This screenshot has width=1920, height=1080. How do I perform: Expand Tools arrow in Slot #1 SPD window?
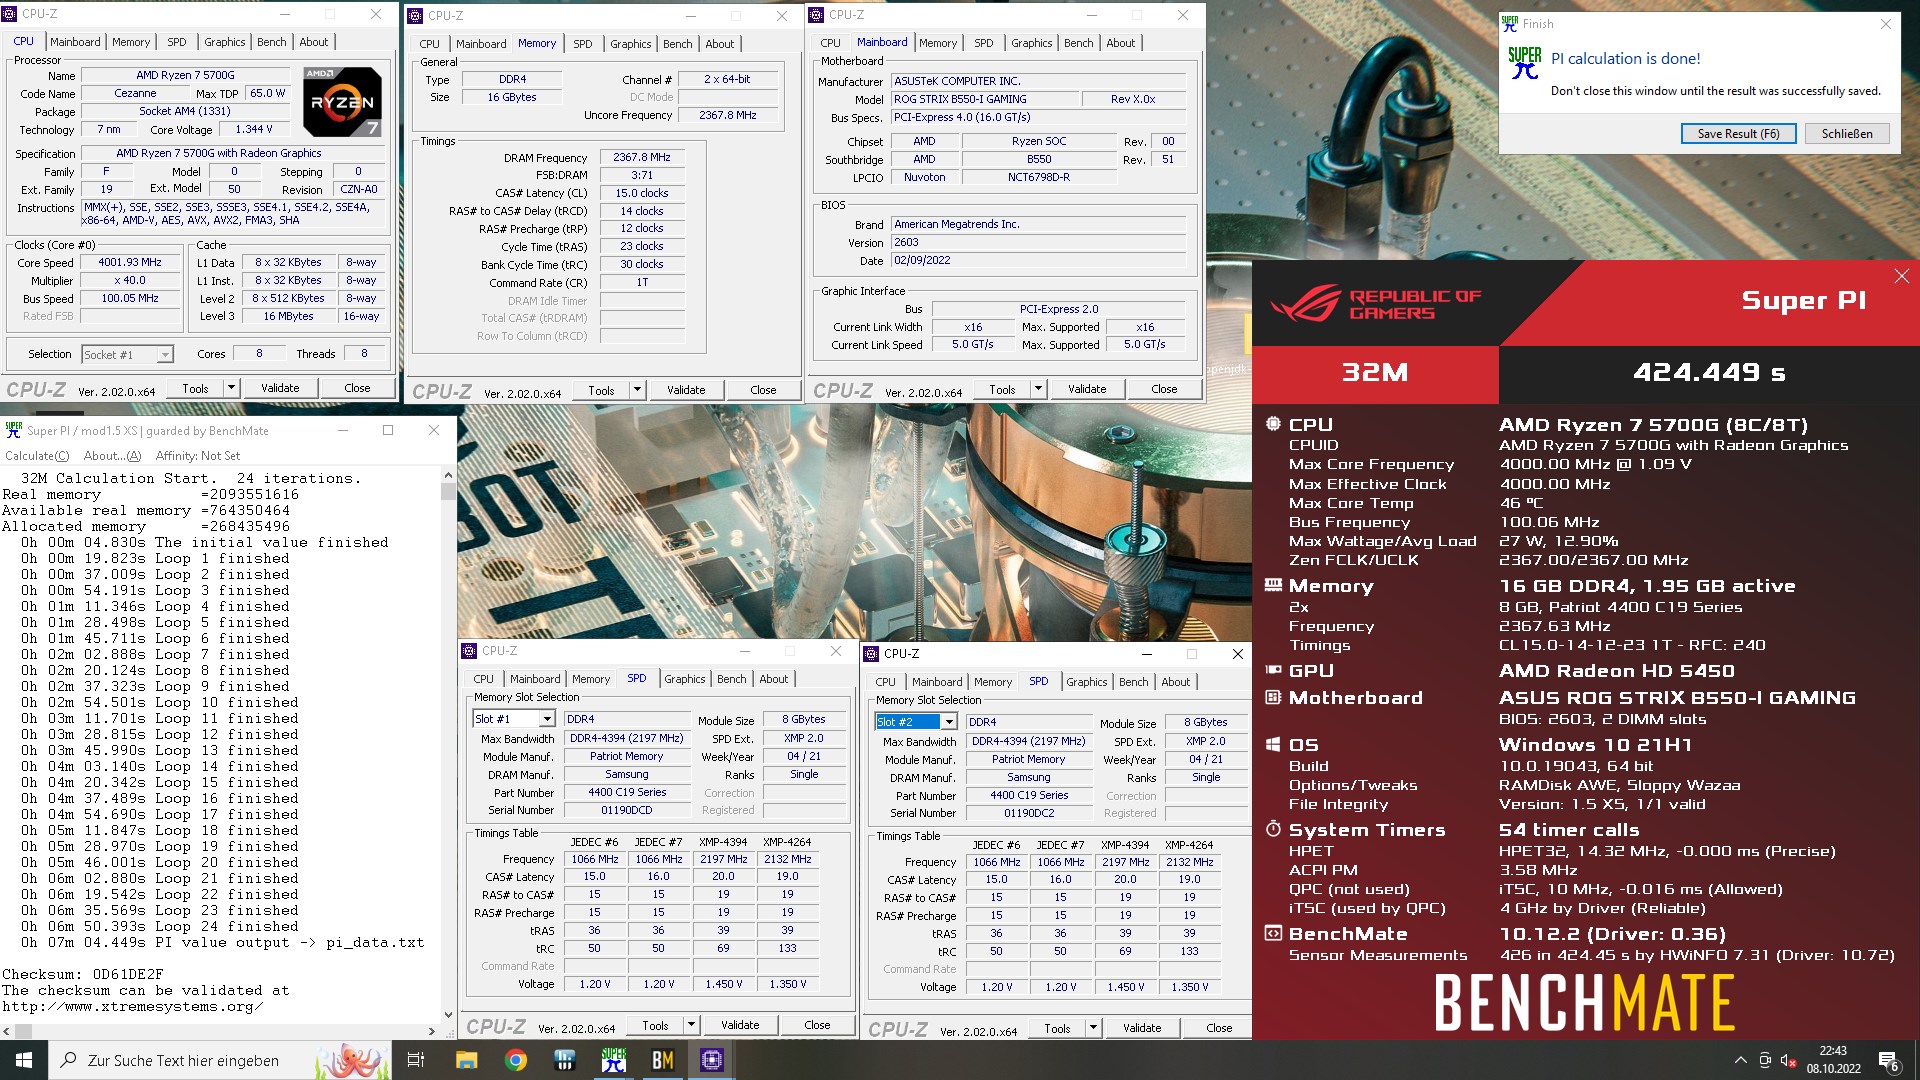click(691, 1025)
